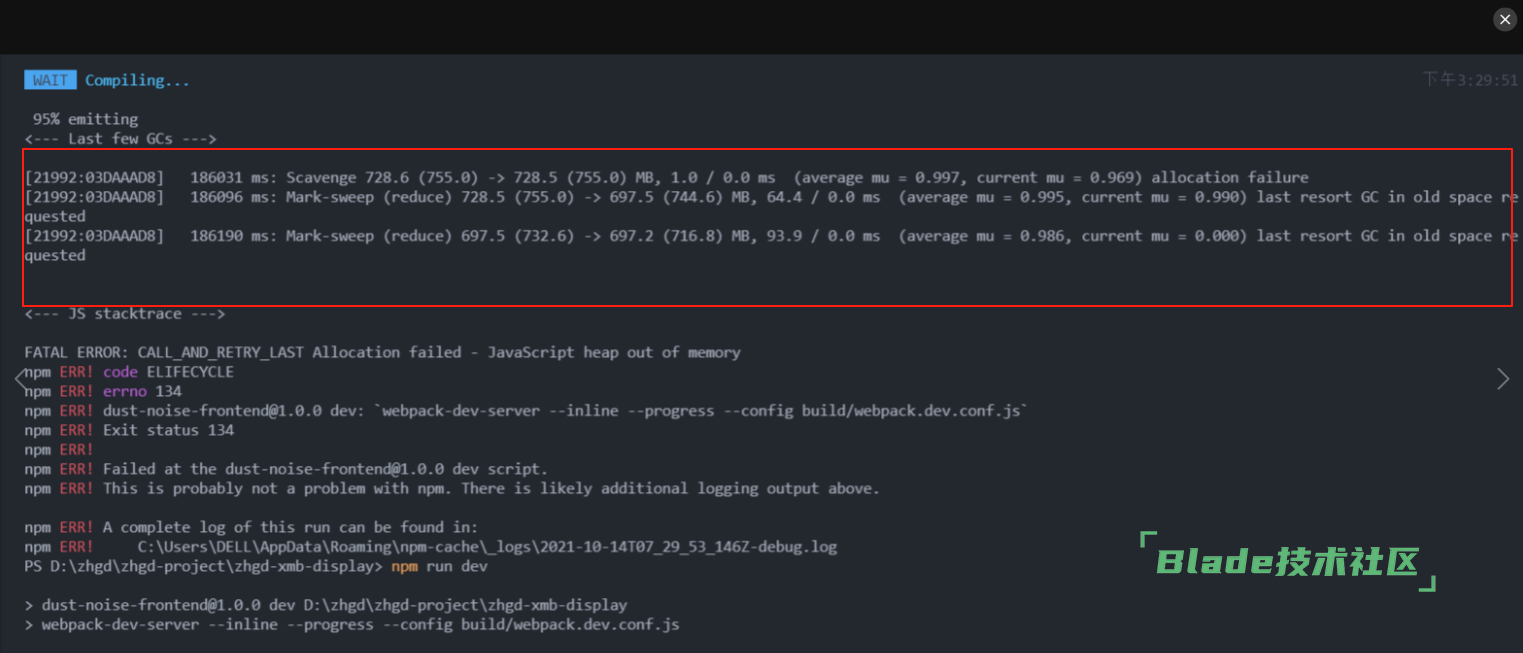This screenshot has width=1523, height=653.
Task: Click the "npm run dev" command at the prompt
Action: point(439,566)
